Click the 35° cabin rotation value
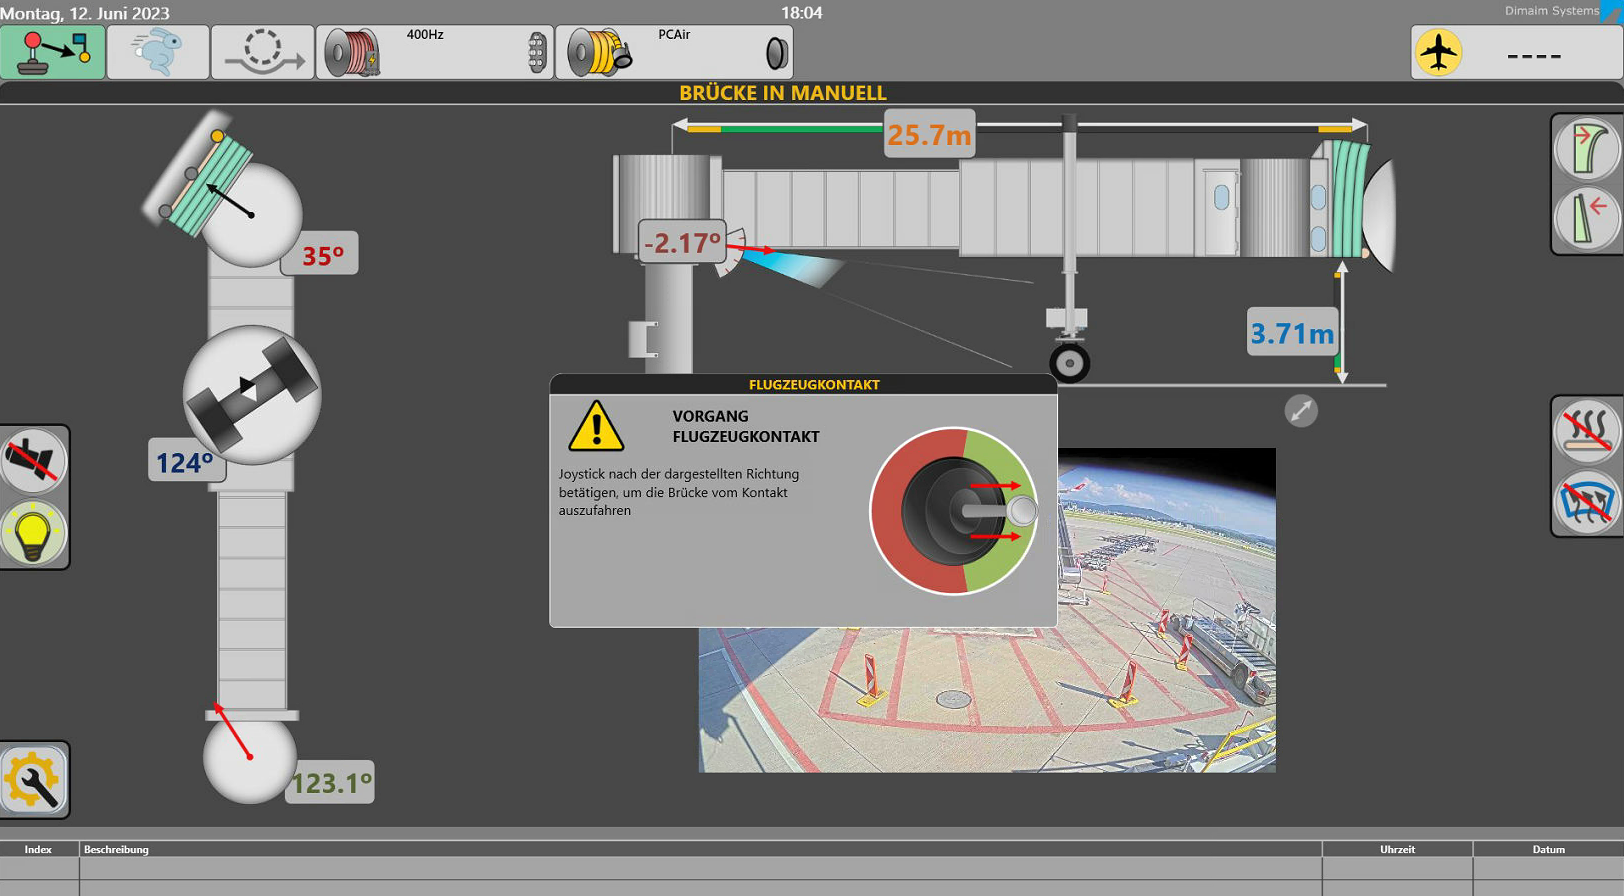 coord(322,255)
